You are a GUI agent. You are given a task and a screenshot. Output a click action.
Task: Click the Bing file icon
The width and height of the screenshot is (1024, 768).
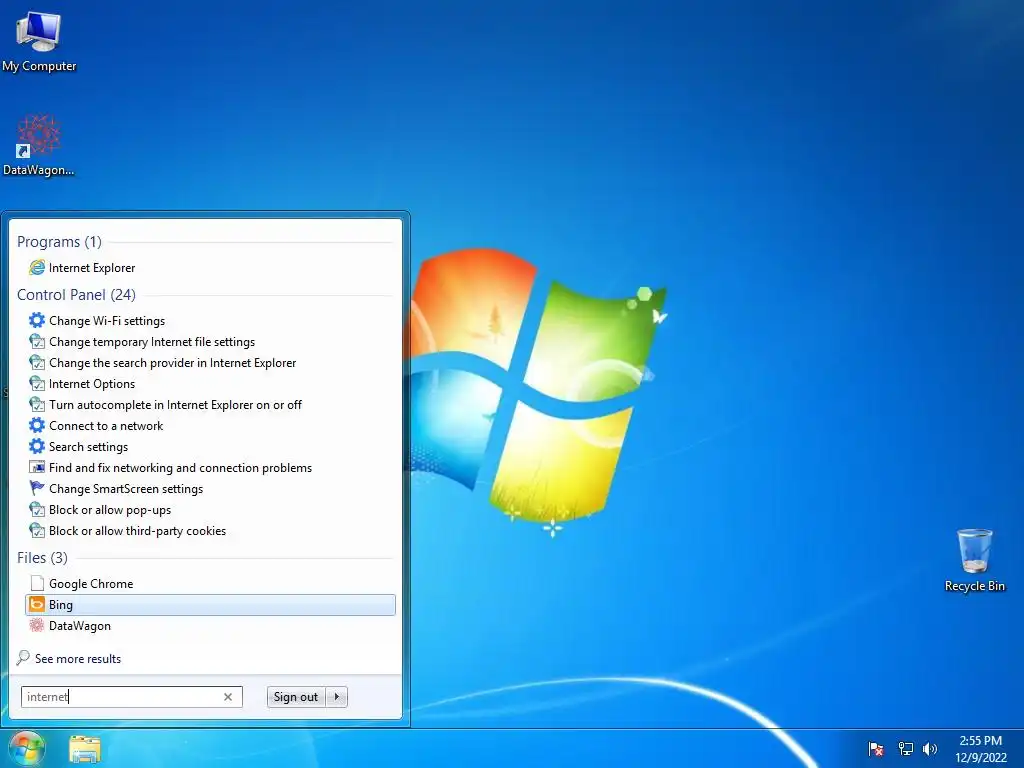point(37,604)
